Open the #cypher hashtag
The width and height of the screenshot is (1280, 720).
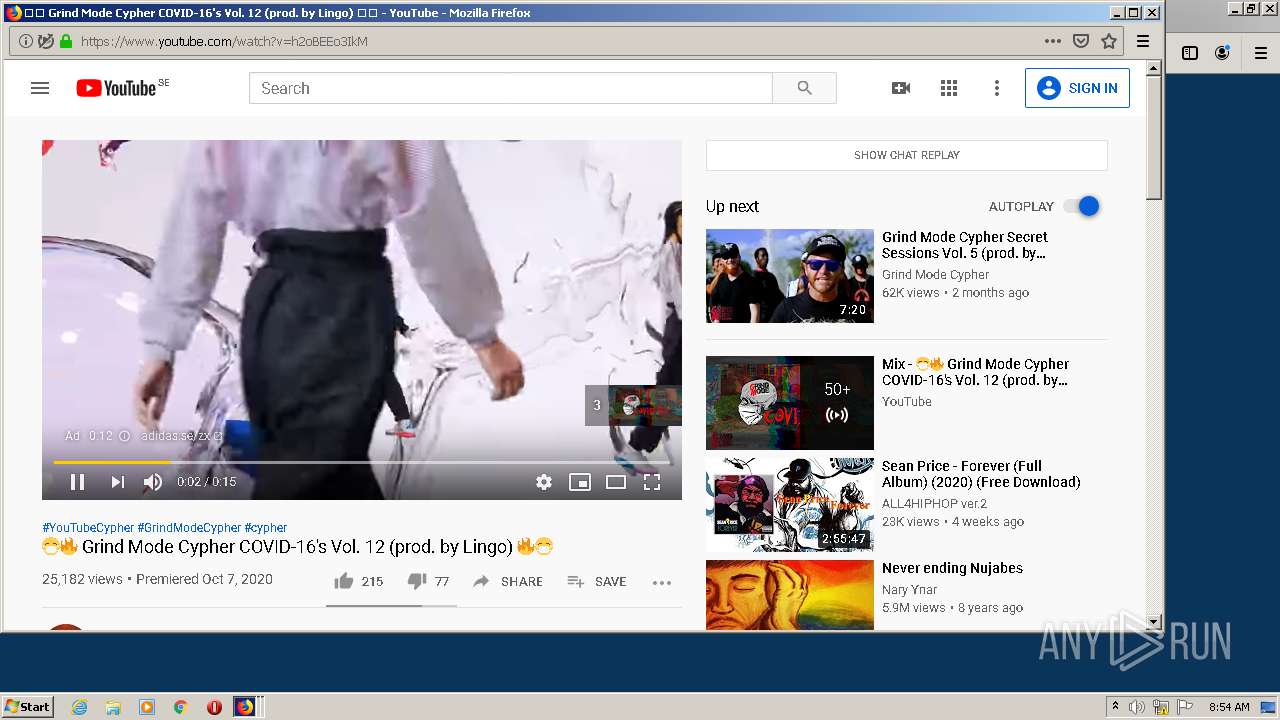click(x=266, y=527)
